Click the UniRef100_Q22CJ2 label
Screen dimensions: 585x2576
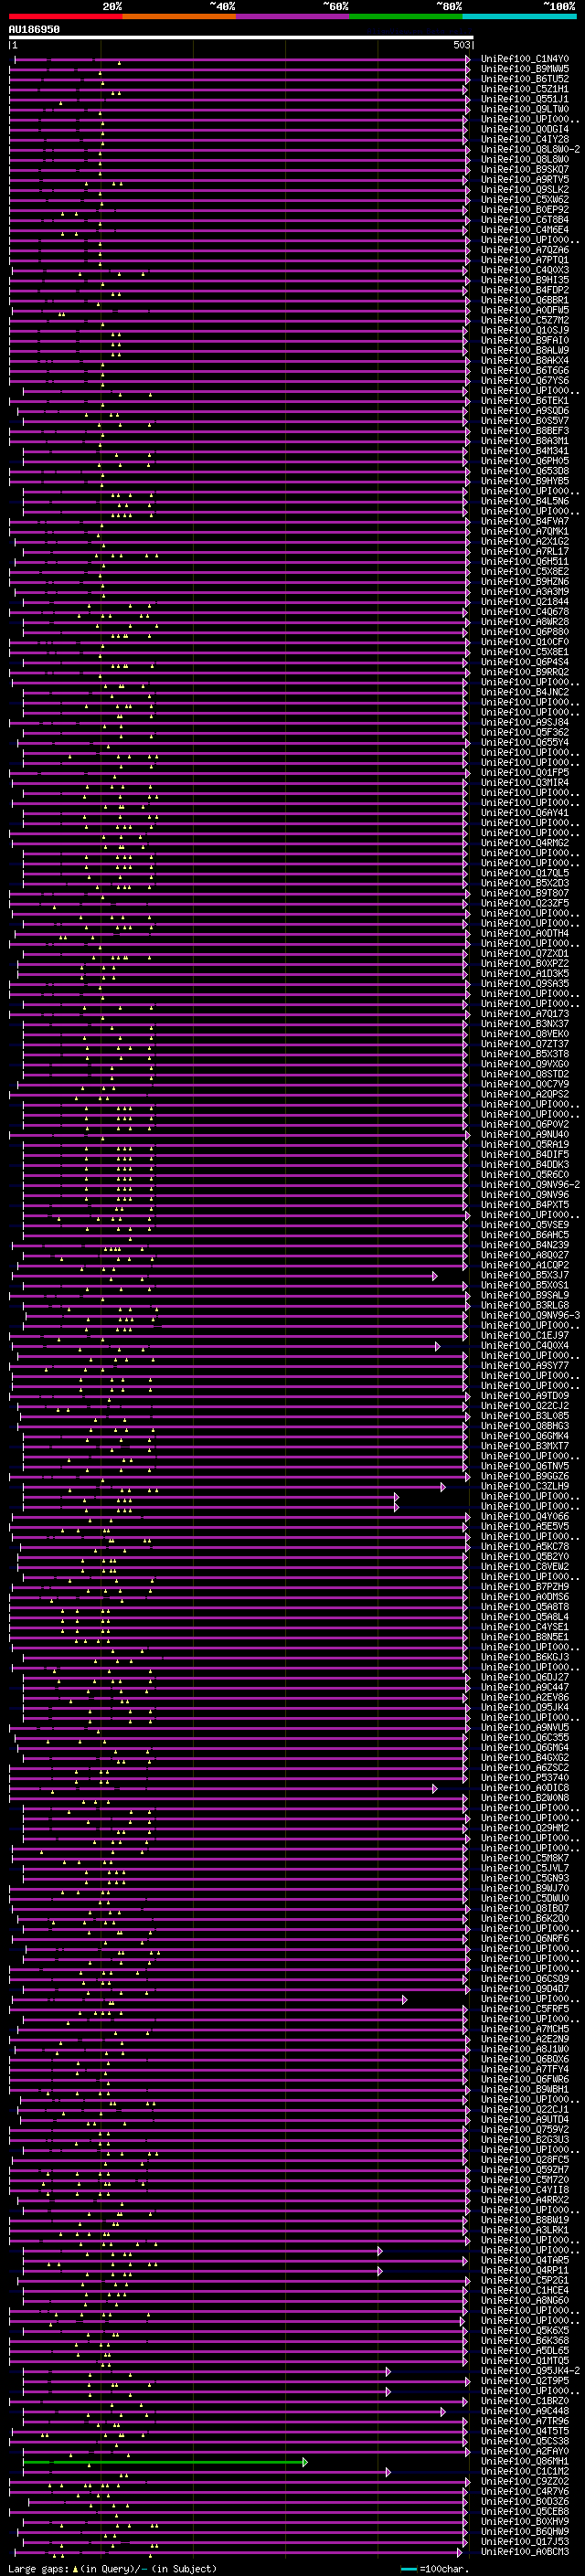tap(525, 1405)
